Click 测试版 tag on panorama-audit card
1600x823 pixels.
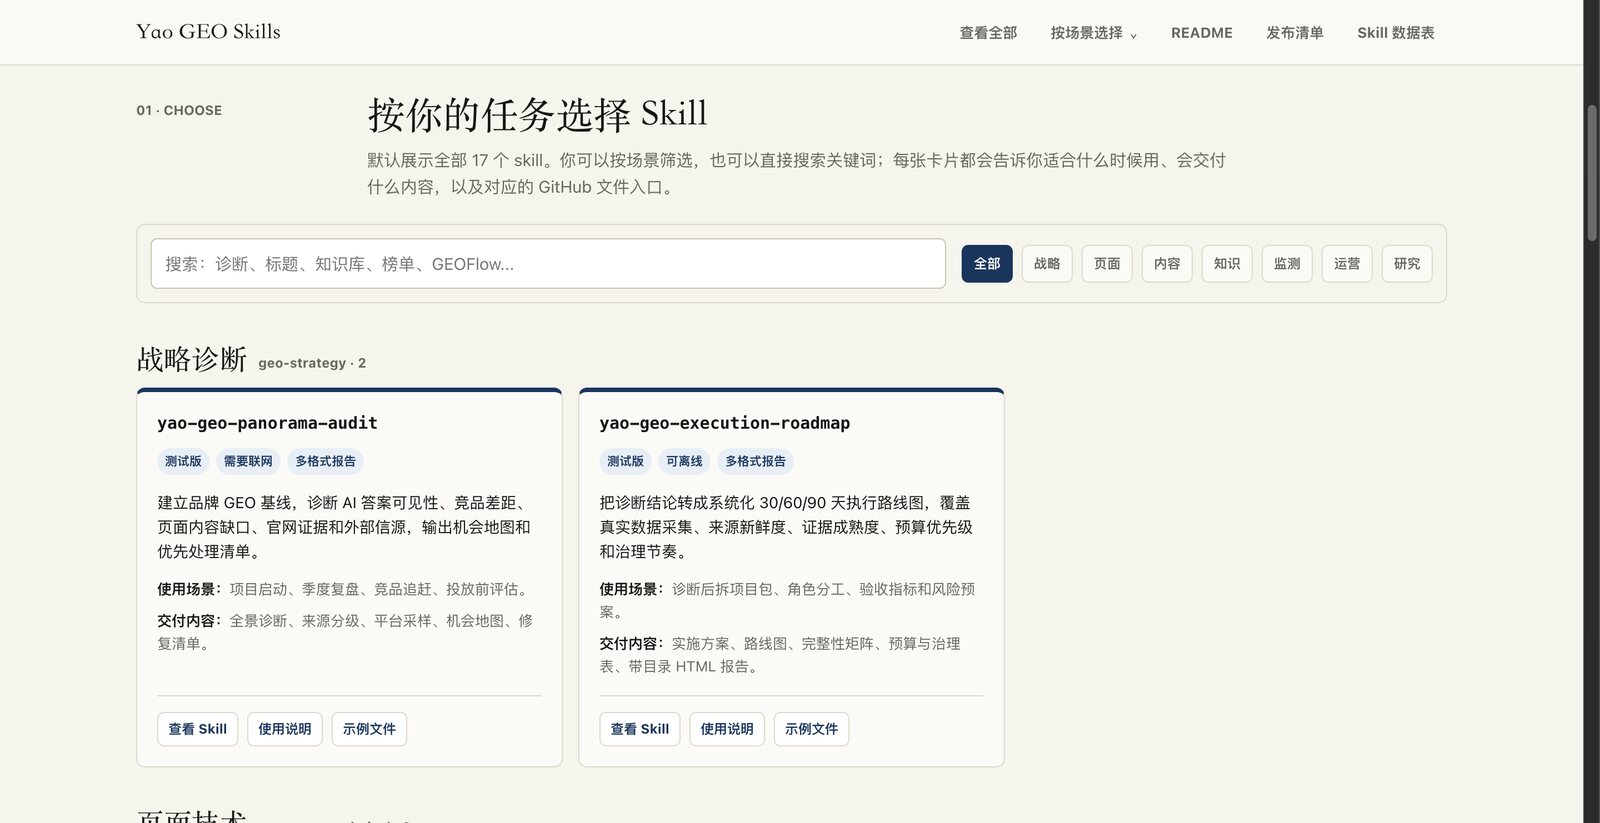pyautogui.click(x=183, y=461)
